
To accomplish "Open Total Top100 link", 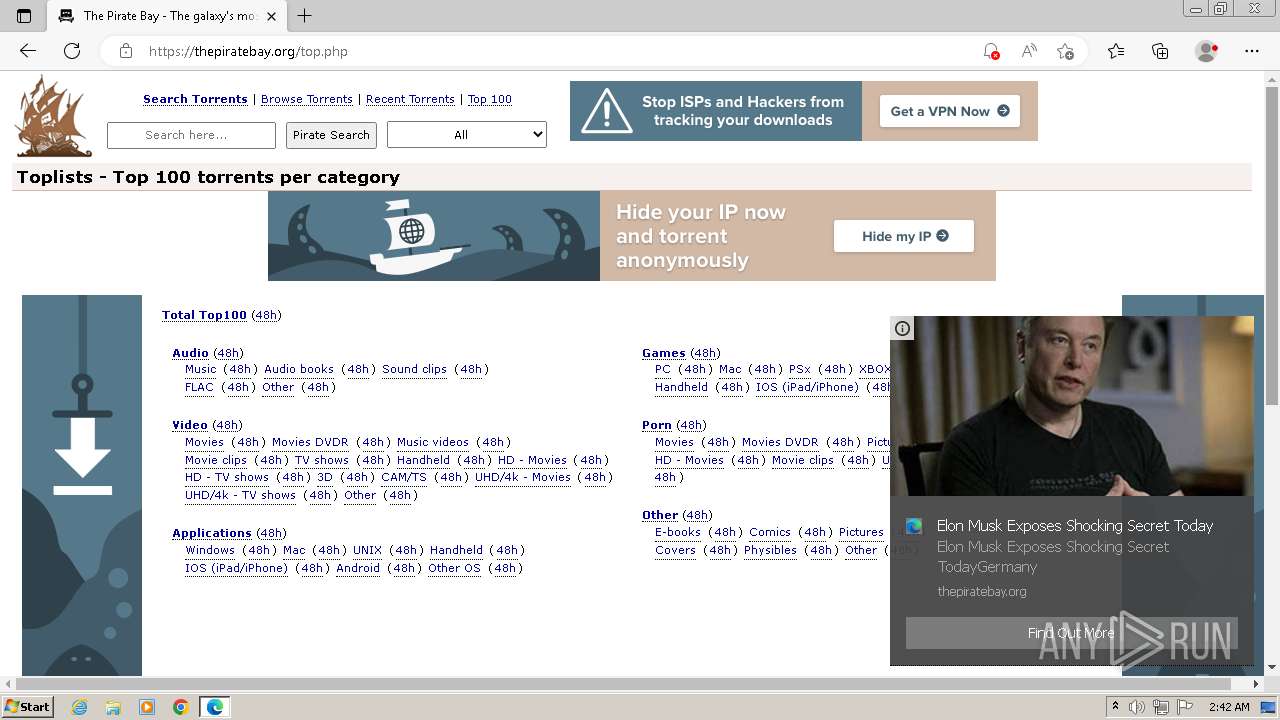I will pyautogui.click(x=204, y=315).
